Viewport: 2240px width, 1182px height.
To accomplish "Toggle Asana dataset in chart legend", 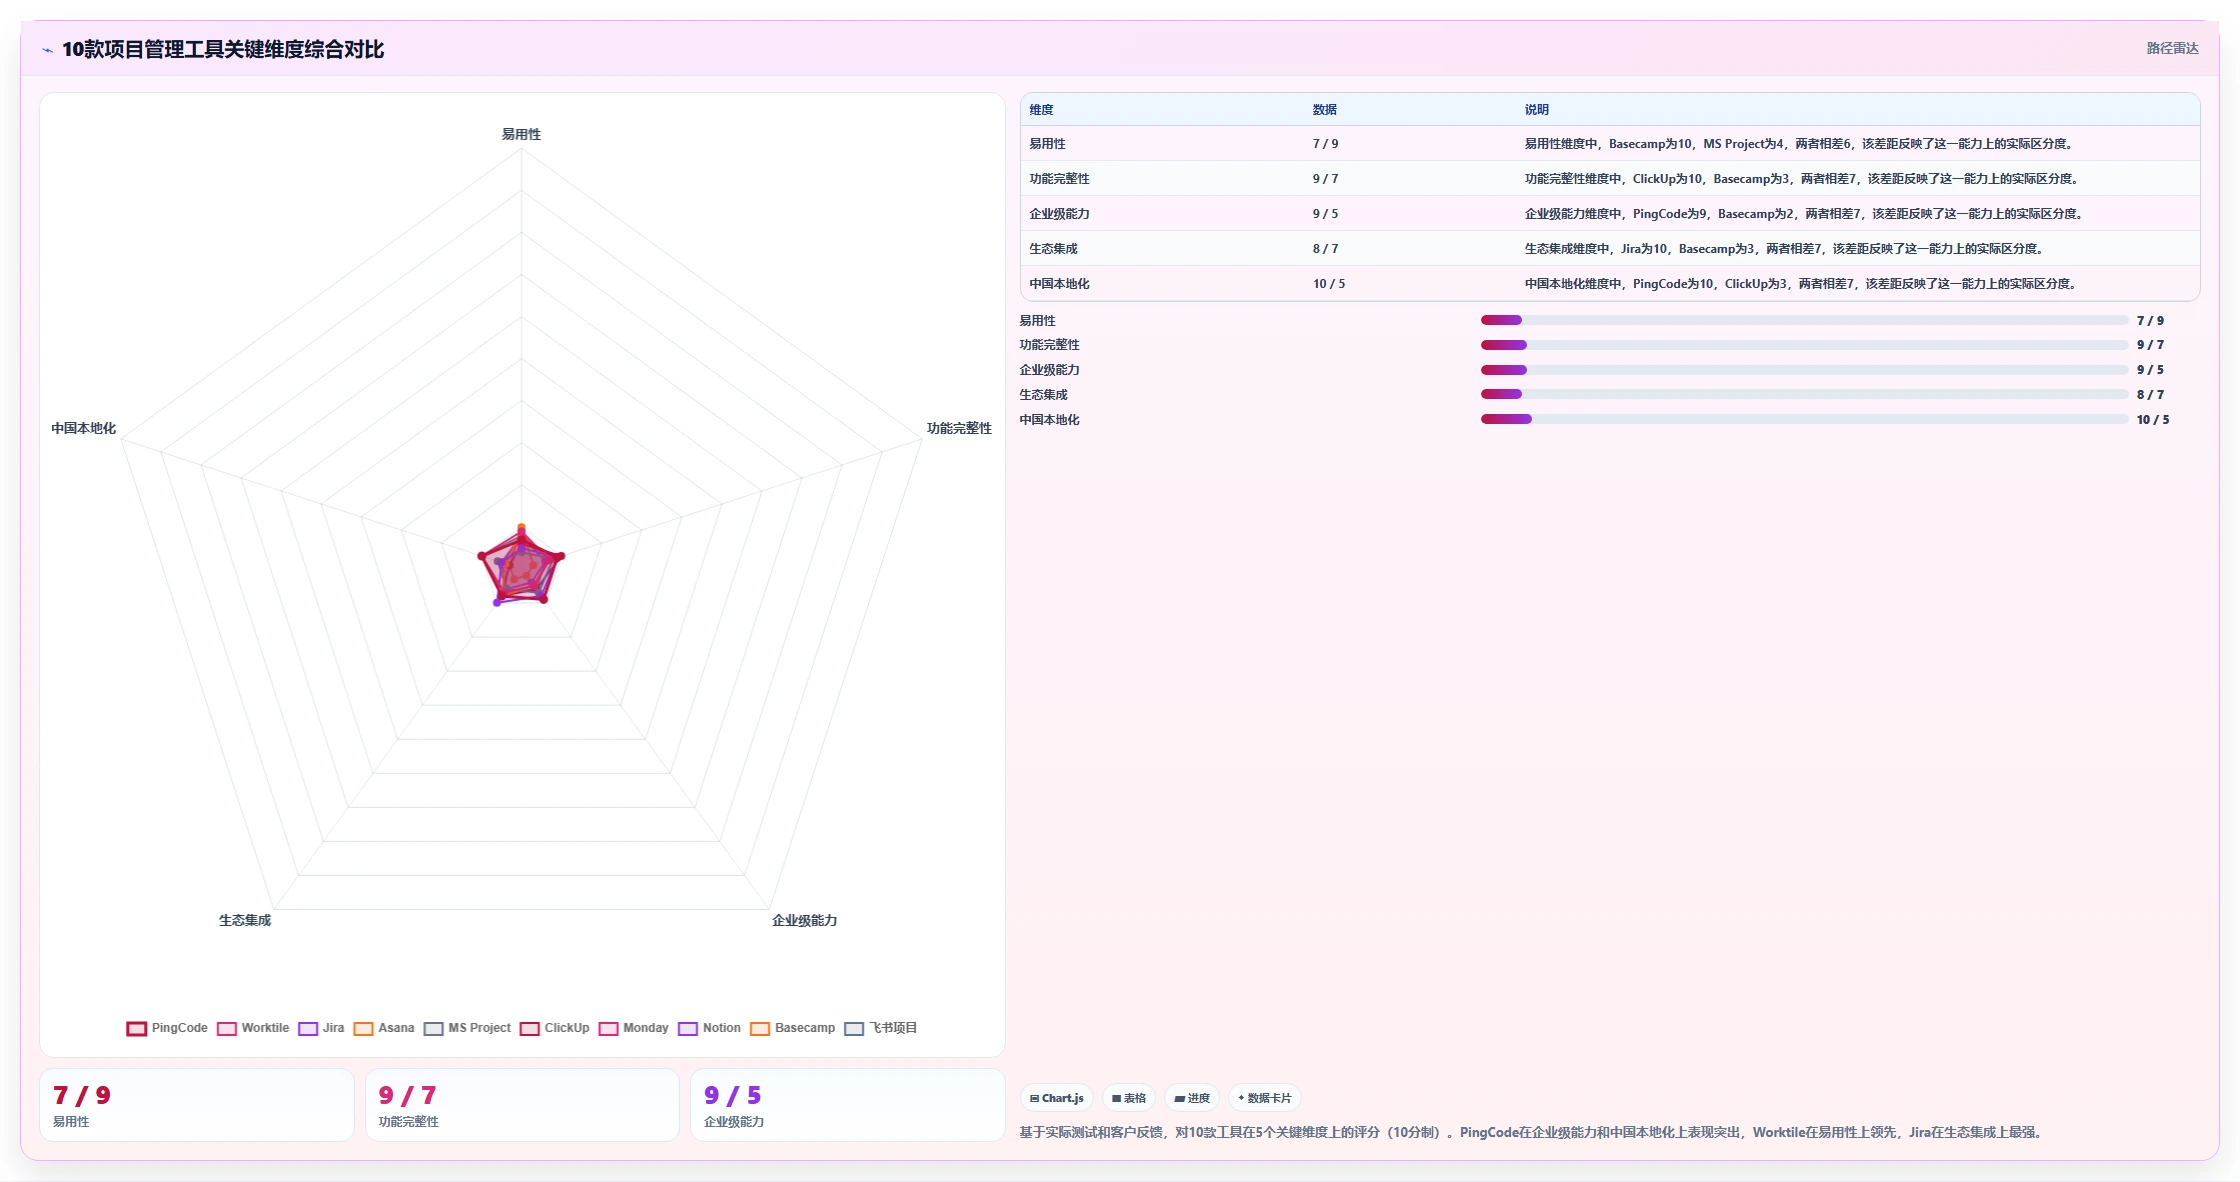I will [x=384, y=1028].
